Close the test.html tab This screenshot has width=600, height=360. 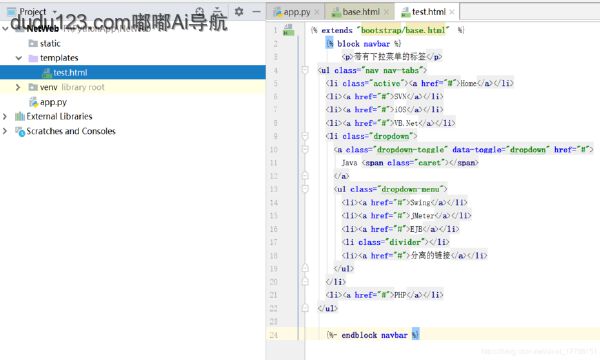point(452,12)
